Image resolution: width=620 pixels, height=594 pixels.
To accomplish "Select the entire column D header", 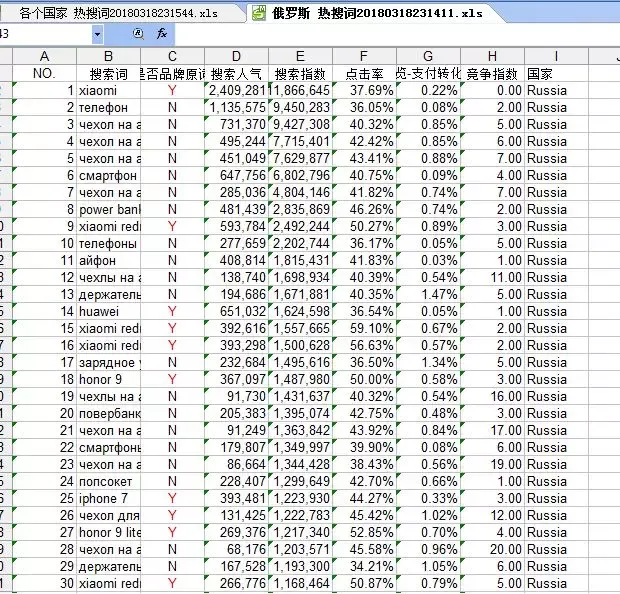I will (236, 57).
